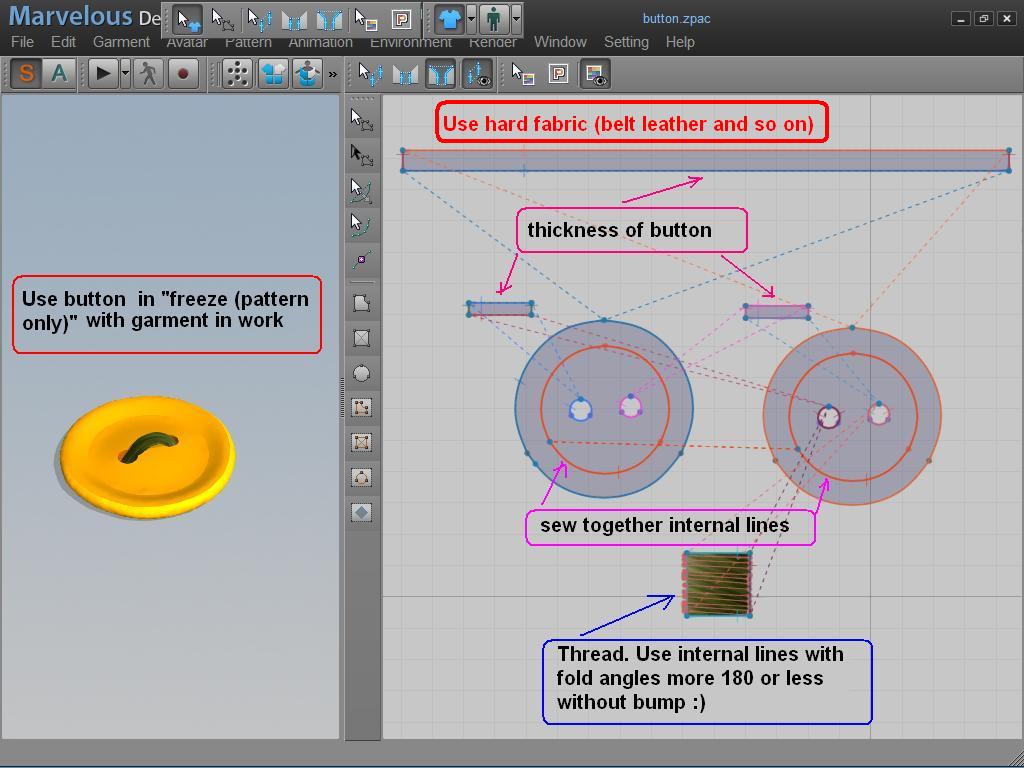Viewport: 1024px width, 768px height.
Task: Open the Window menu
Action: coord(560,42)
